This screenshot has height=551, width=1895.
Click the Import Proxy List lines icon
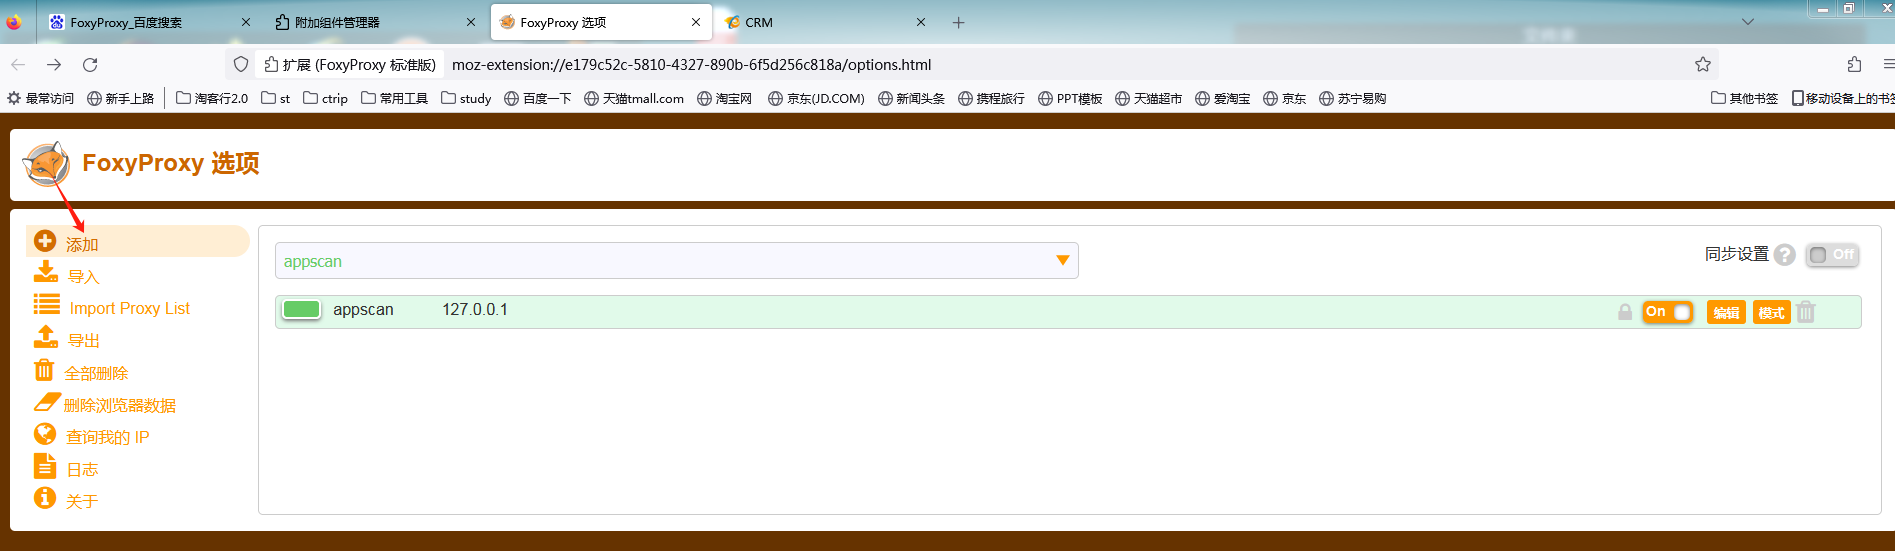click(x=47, y=304)
